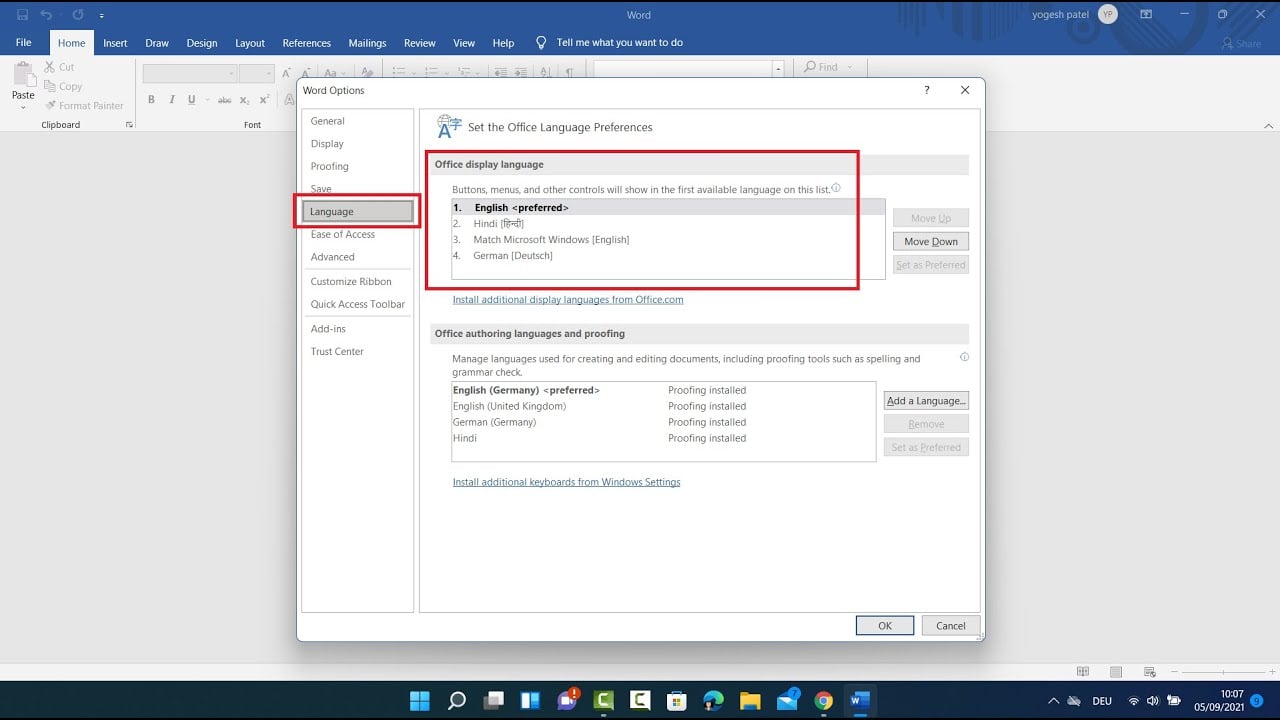Click the Redo icon in title bar
1280x720 pixels.
click(78, 15)
